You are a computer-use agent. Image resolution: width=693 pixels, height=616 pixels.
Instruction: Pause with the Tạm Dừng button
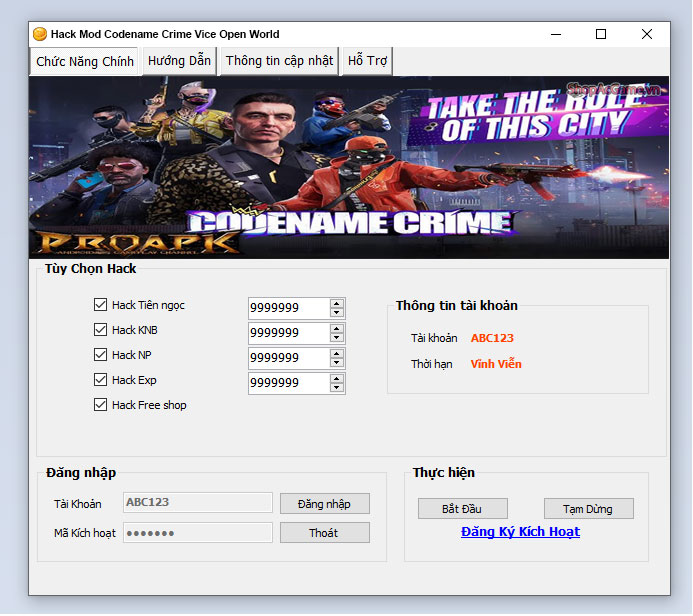[589, 509]
